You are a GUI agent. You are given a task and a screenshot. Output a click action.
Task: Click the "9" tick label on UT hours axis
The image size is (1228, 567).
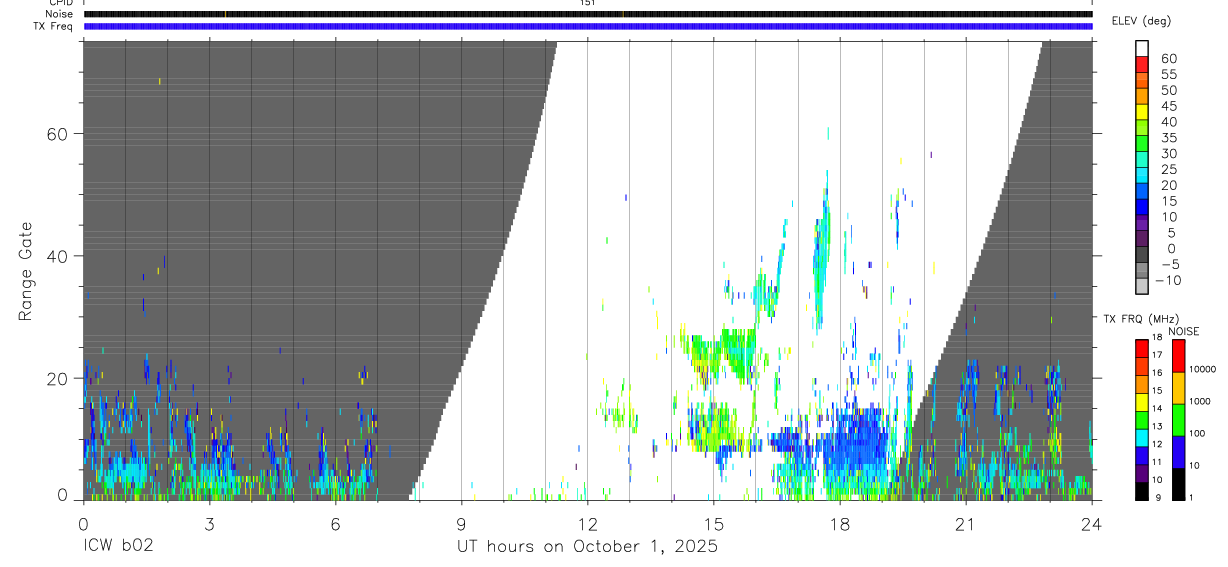(x=461, y=523)
